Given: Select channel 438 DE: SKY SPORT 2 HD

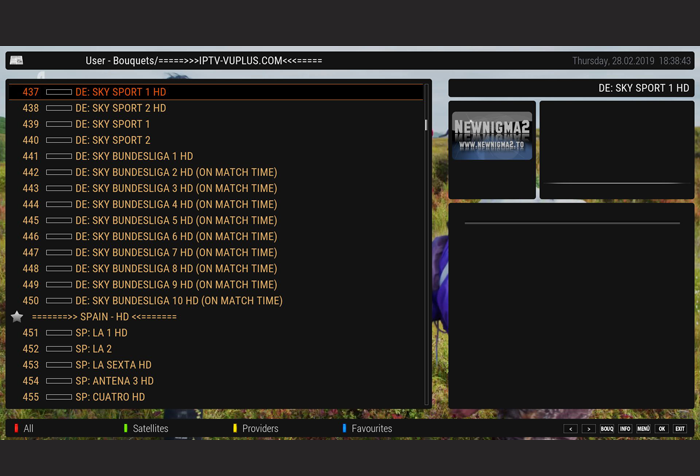Looking at the screenshot, I should (216, 108).
